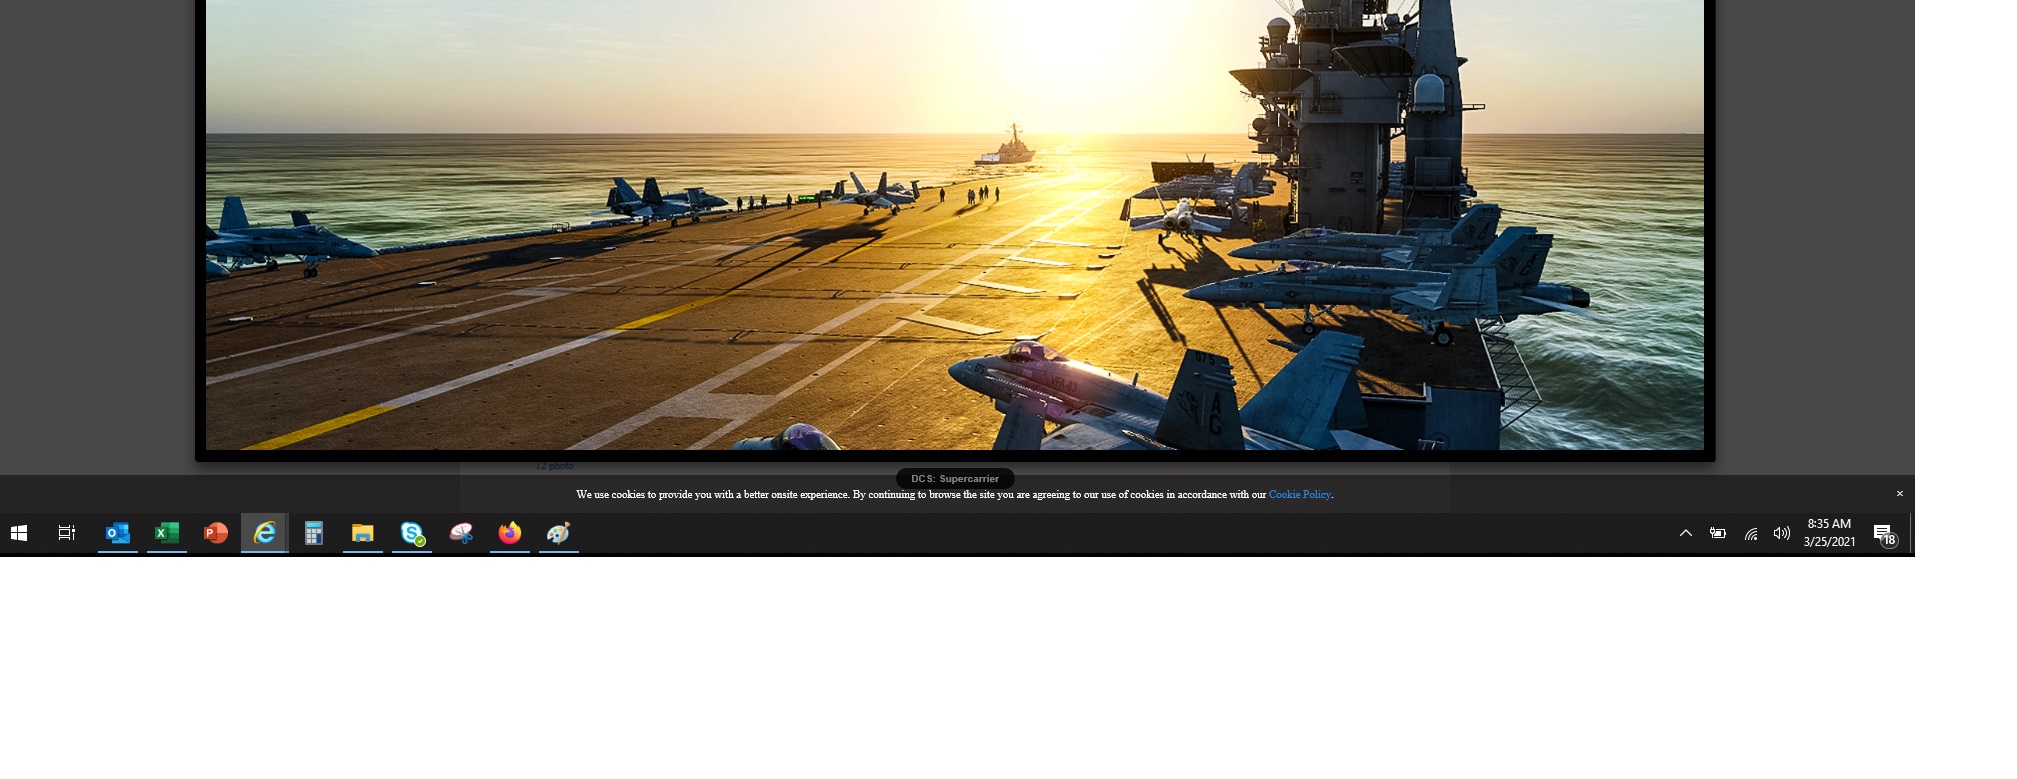Click the 'DCS: Supercarrier' caption label
The image size is (2017, 779).
point(955,479)
